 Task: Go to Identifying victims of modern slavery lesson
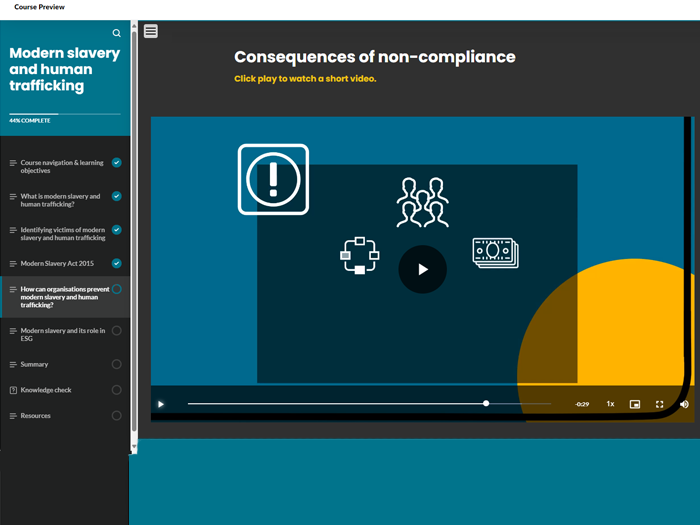pyautogui.click(x=62, y=234)
